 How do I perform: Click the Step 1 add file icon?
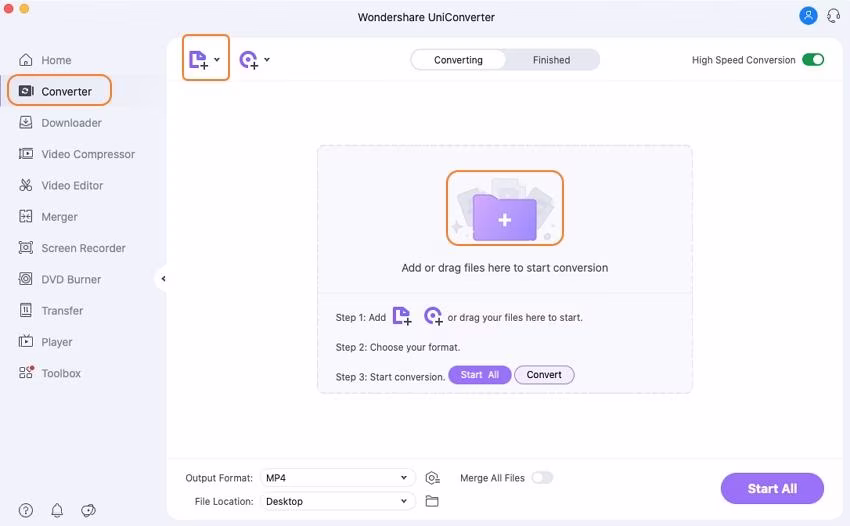[x=402, y=316]
